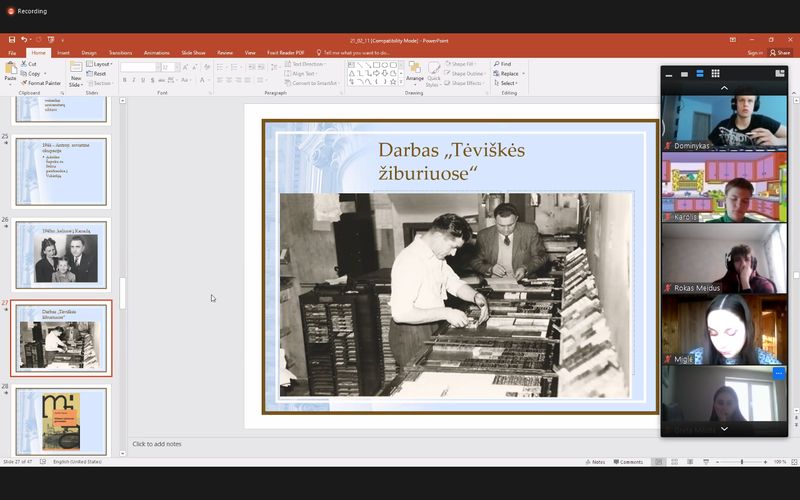The image size is (800, 500).
Task: Click the zoom slider in status bar
Action: [742, 462]
